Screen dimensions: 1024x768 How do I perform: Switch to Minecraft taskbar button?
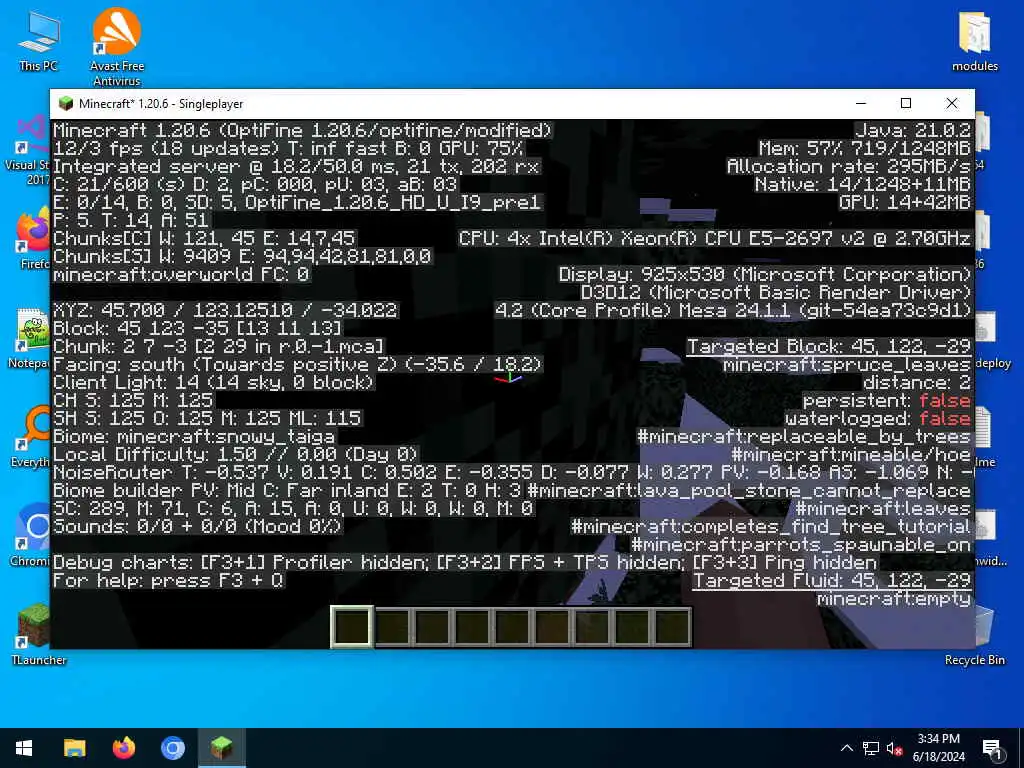[x=222, y=748]
